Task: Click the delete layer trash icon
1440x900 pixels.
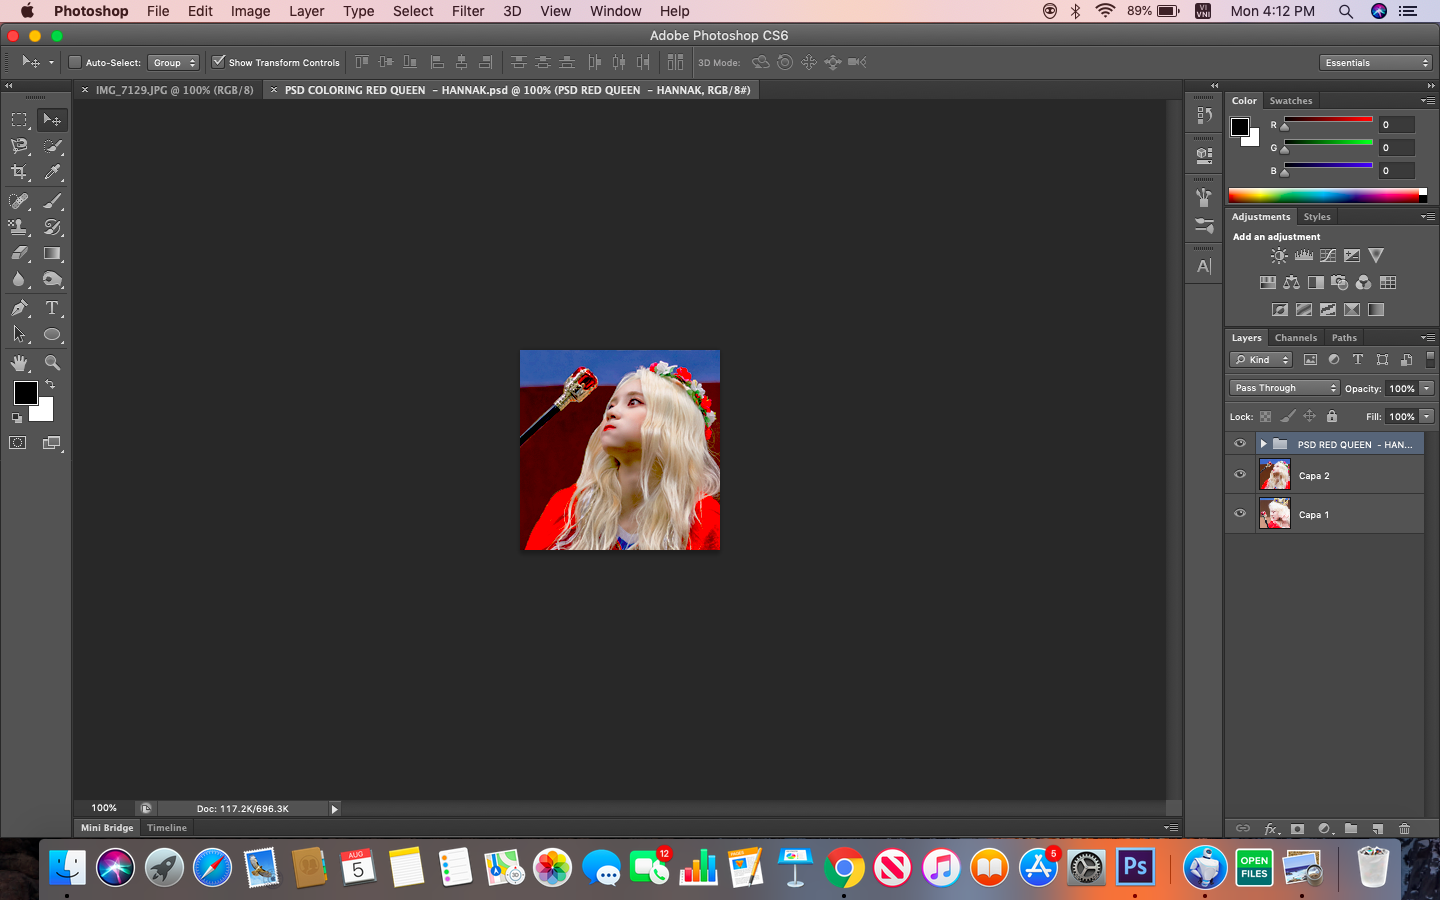Action: click(1404, 828)
